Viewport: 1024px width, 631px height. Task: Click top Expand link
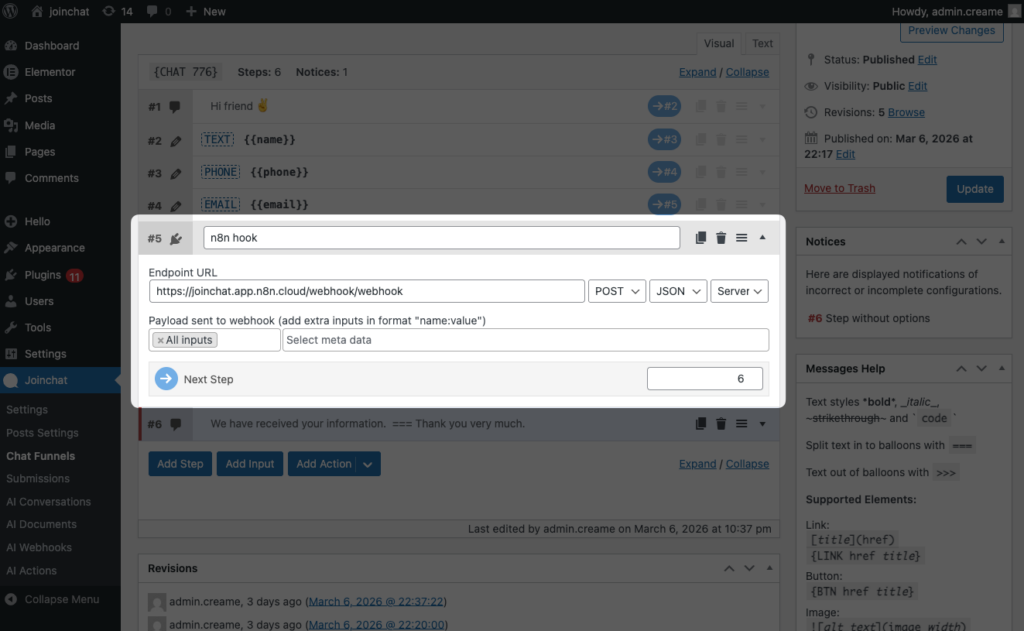pyautogui.click(x=697, y=72)
